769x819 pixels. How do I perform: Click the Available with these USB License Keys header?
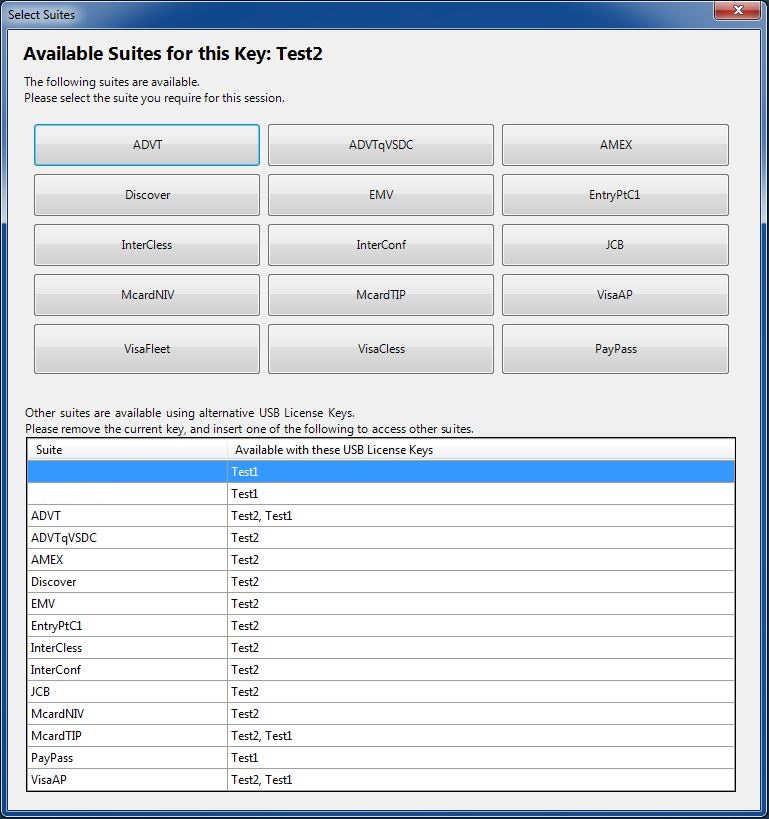[481, 450]
